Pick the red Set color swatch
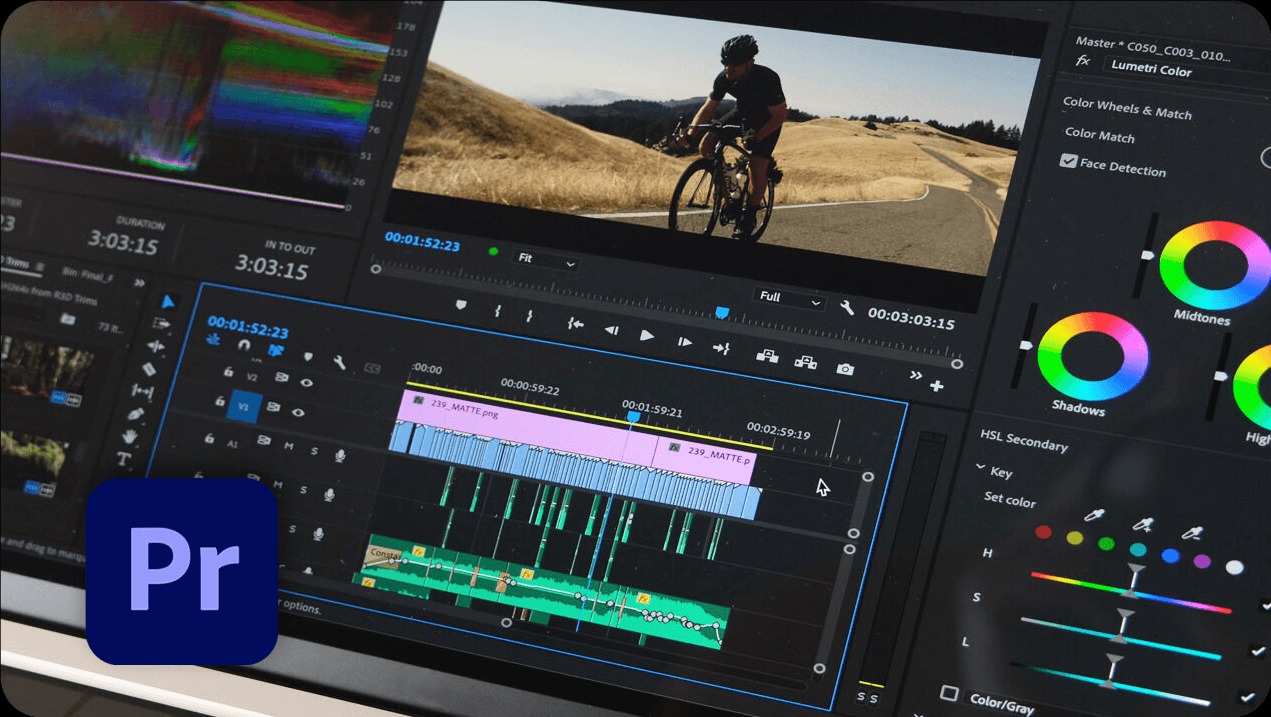The image size is (1271, 717). click(1043, 532)
